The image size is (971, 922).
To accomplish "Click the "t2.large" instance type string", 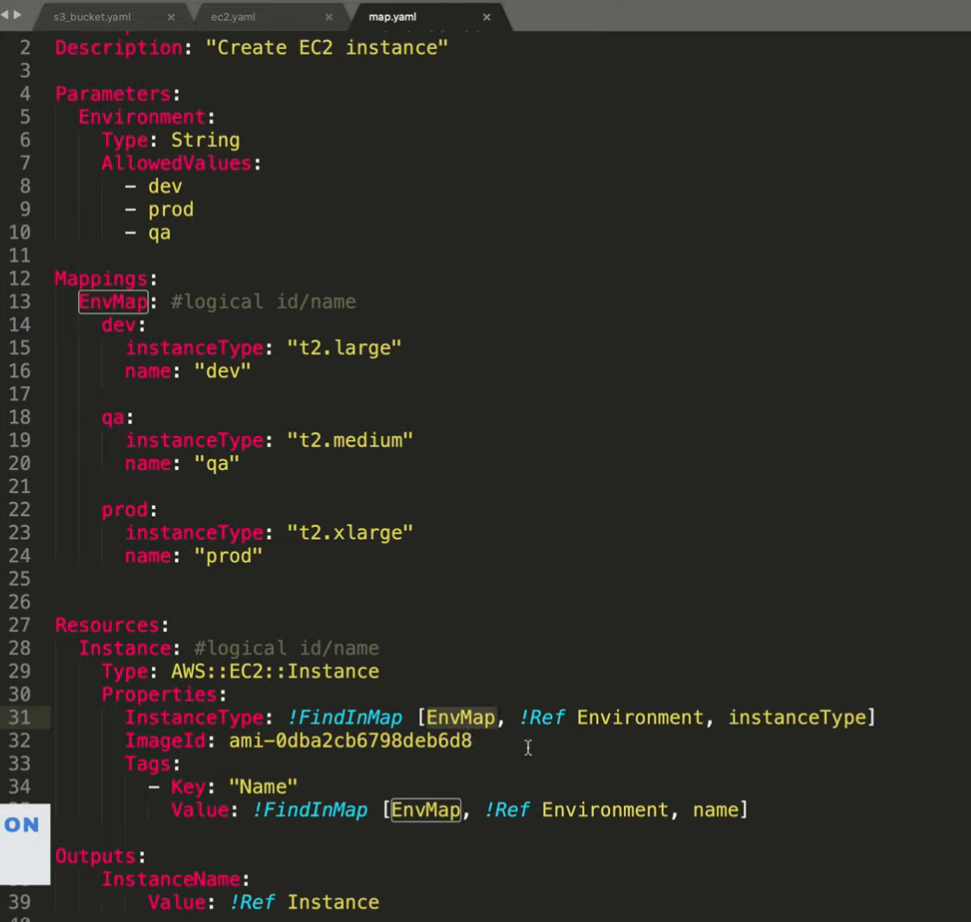I will click(344, 348).
